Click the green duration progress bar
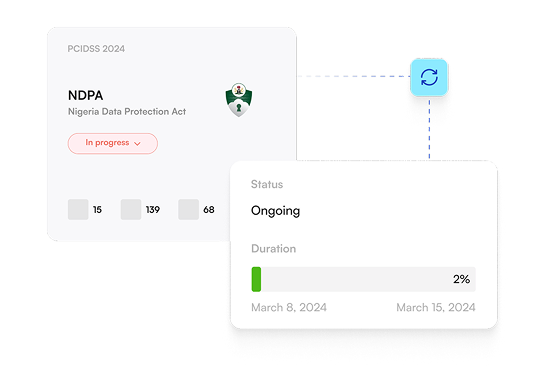 [x=256, y=279]
